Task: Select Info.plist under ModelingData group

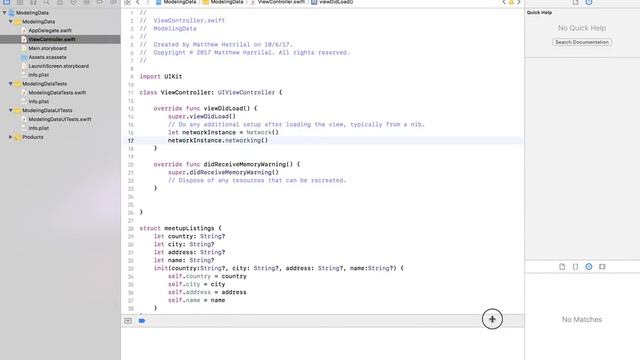Action: click(38, 75)
